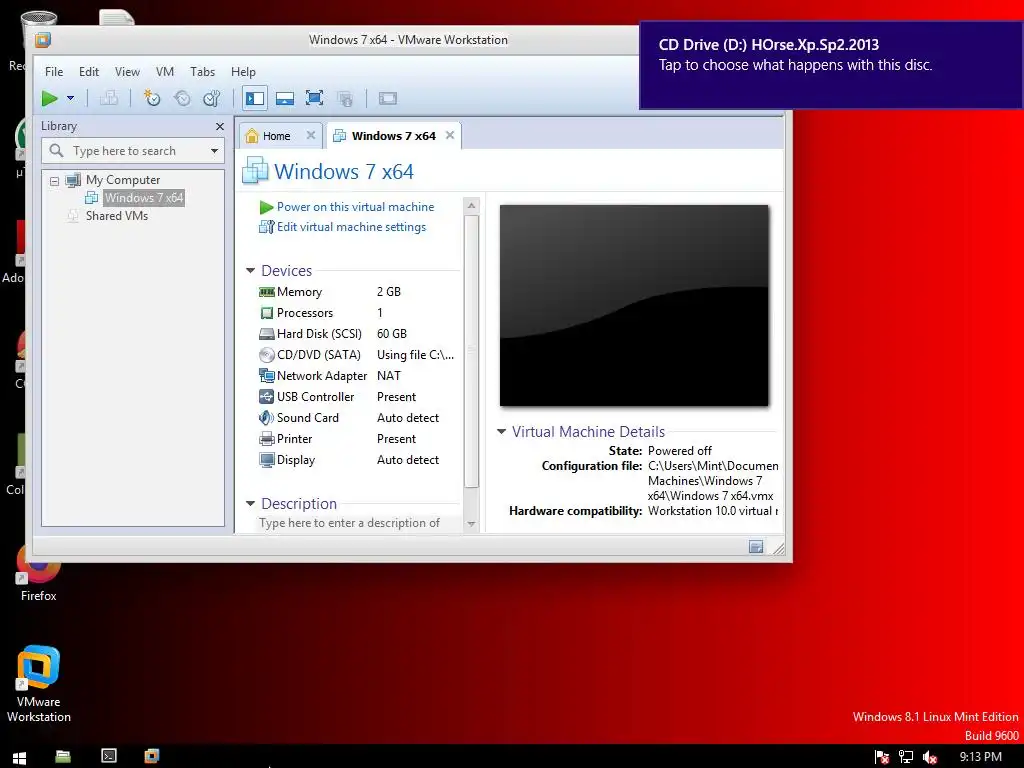The height and width of the screenshot is (768, 1024).
Task: Click the Unity mode toolbar icon
Action: (x=345, y=99)
